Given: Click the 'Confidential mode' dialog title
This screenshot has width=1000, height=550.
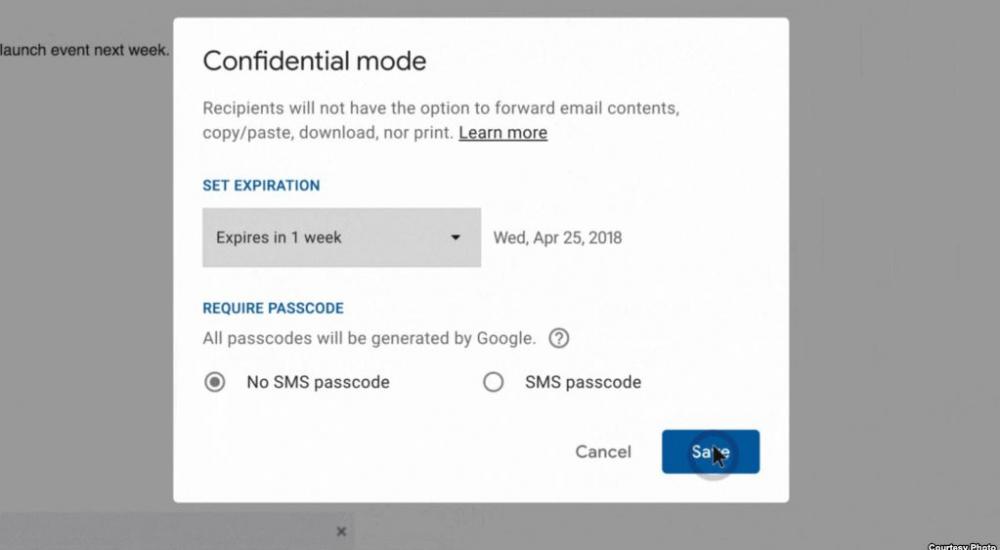Looking at the screenshot, I should click(315, 61).
